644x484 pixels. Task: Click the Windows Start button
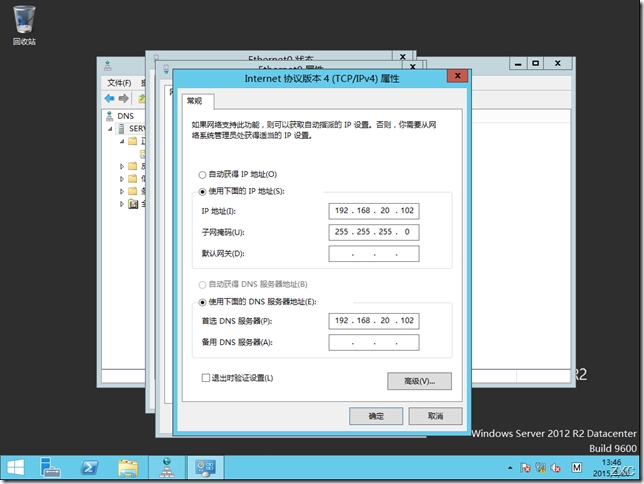[16, 467]
